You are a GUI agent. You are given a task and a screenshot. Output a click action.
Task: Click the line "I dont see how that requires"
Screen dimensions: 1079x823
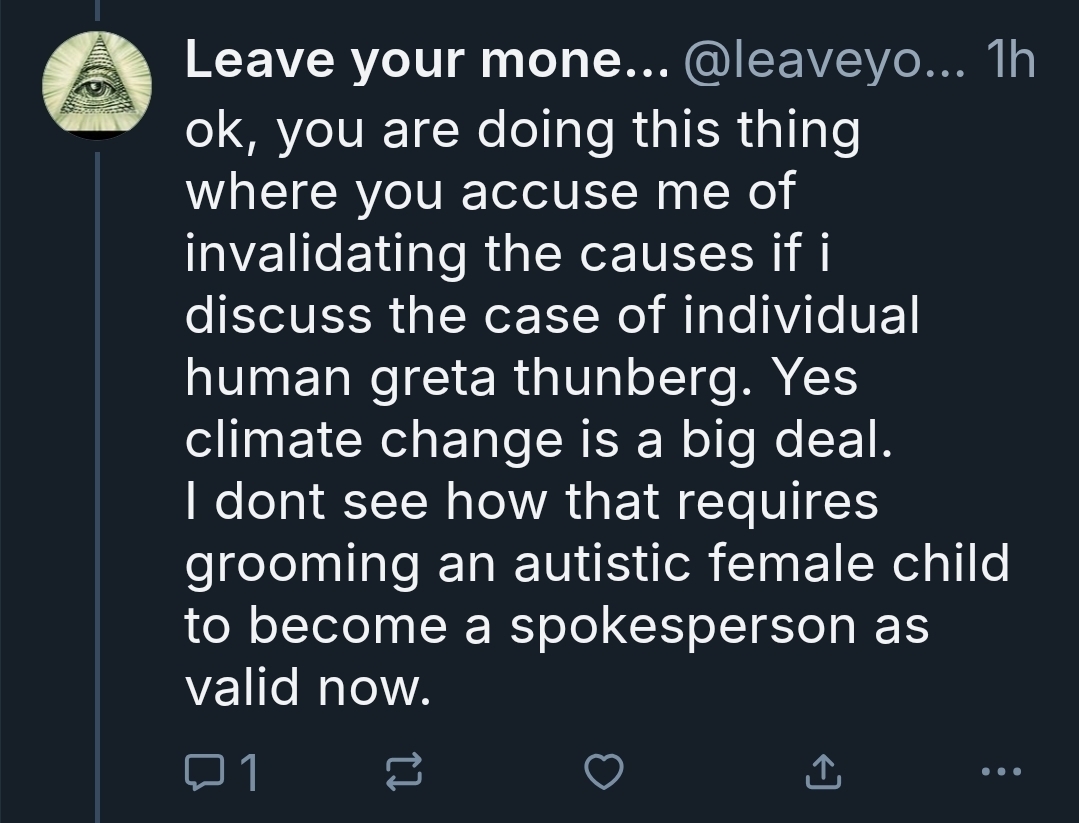(x=531, y=503)
